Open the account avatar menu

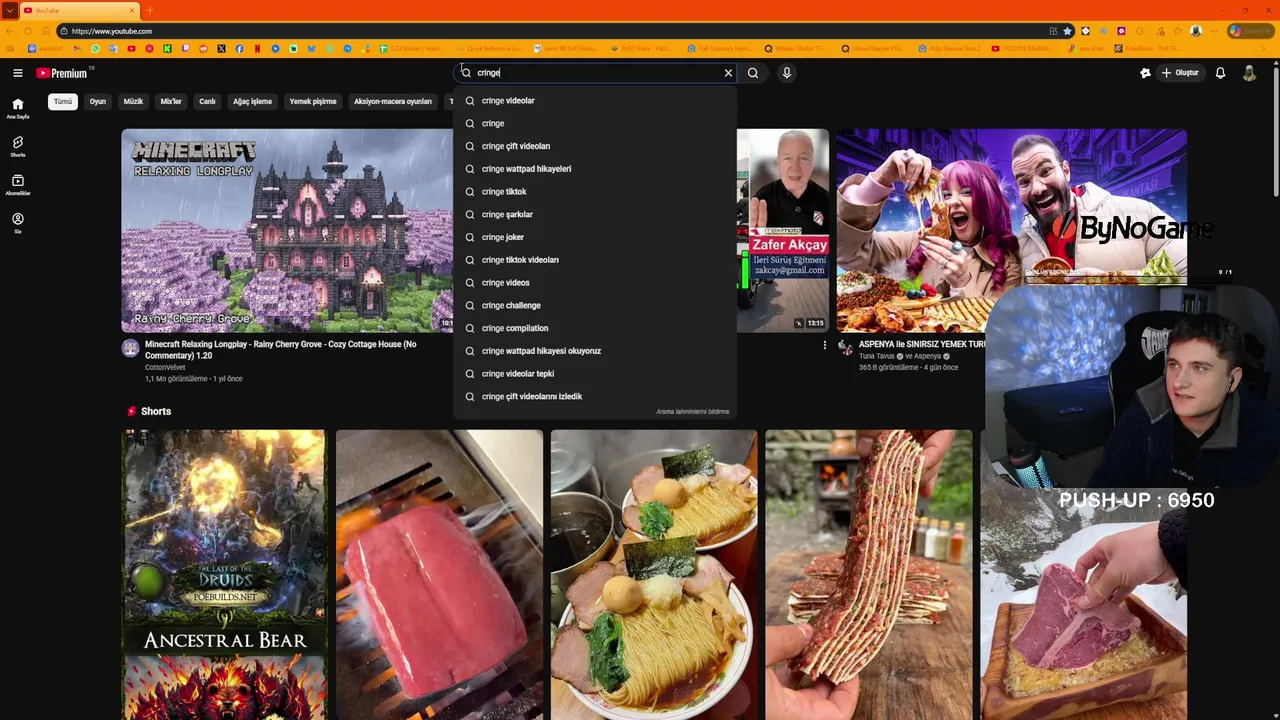[x=1249, y=73]
